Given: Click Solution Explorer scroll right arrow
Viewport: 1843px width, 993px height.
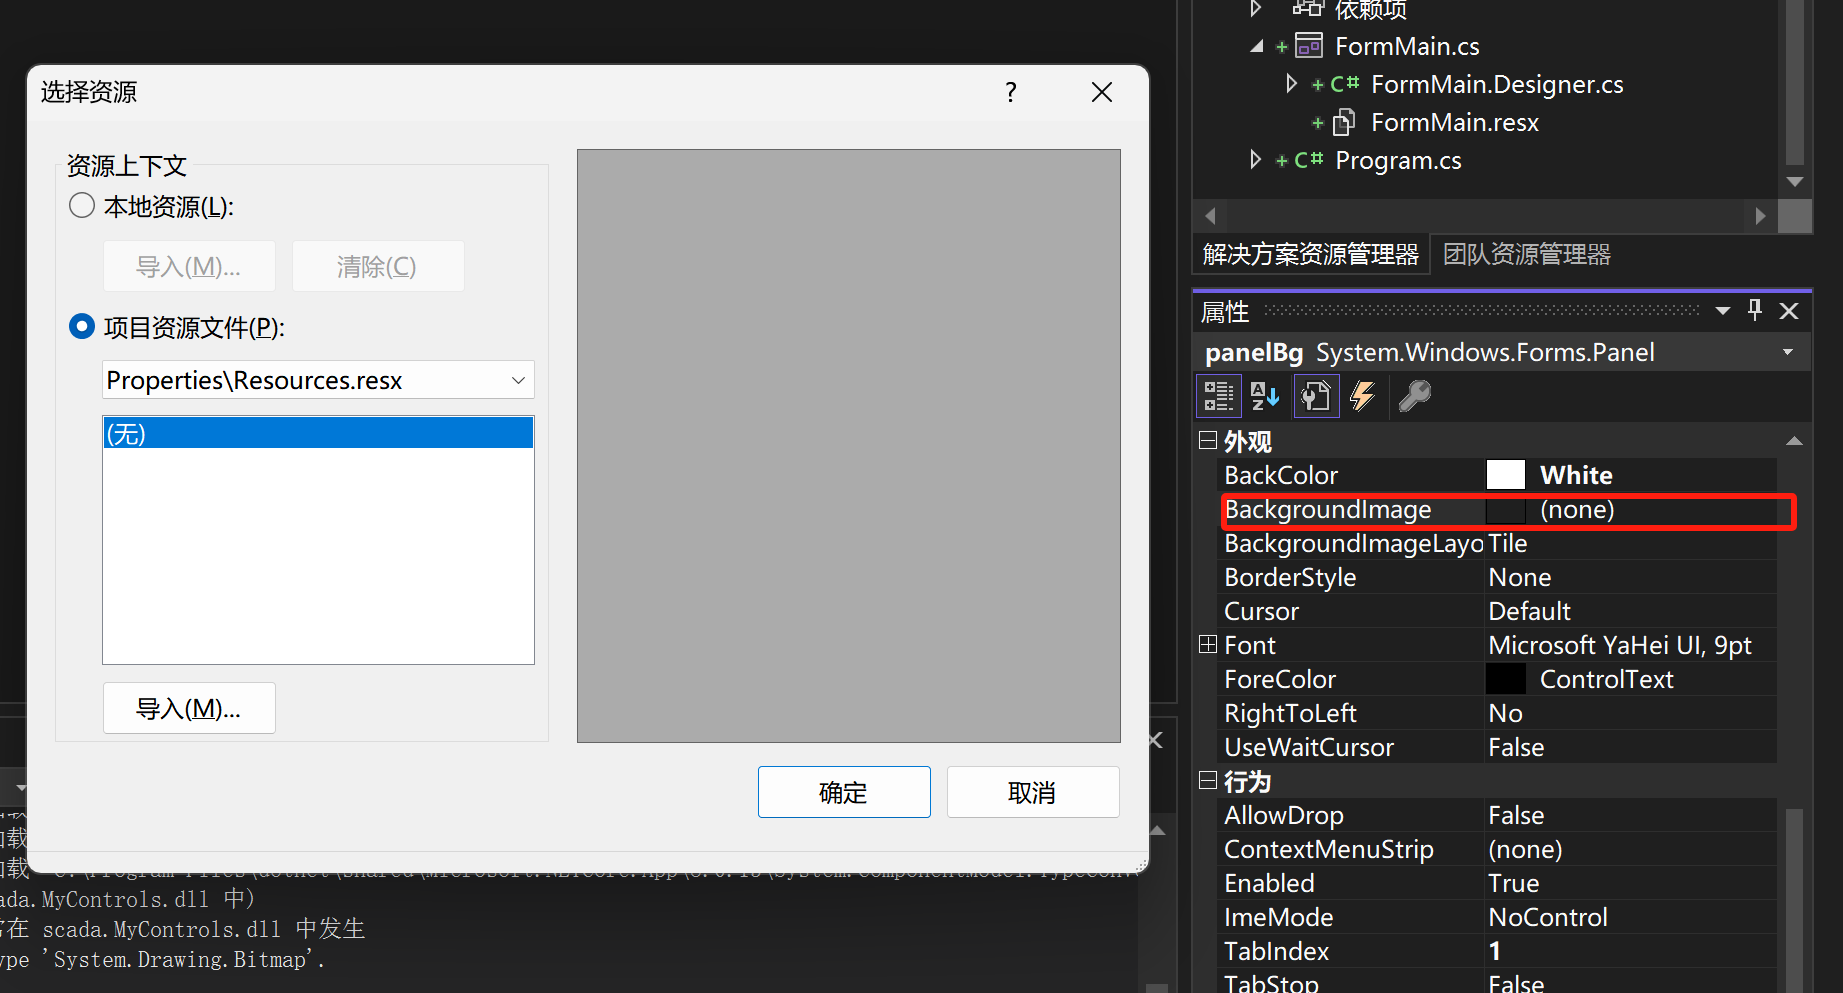Looking at the screenshot, I should pos(1760,216).
